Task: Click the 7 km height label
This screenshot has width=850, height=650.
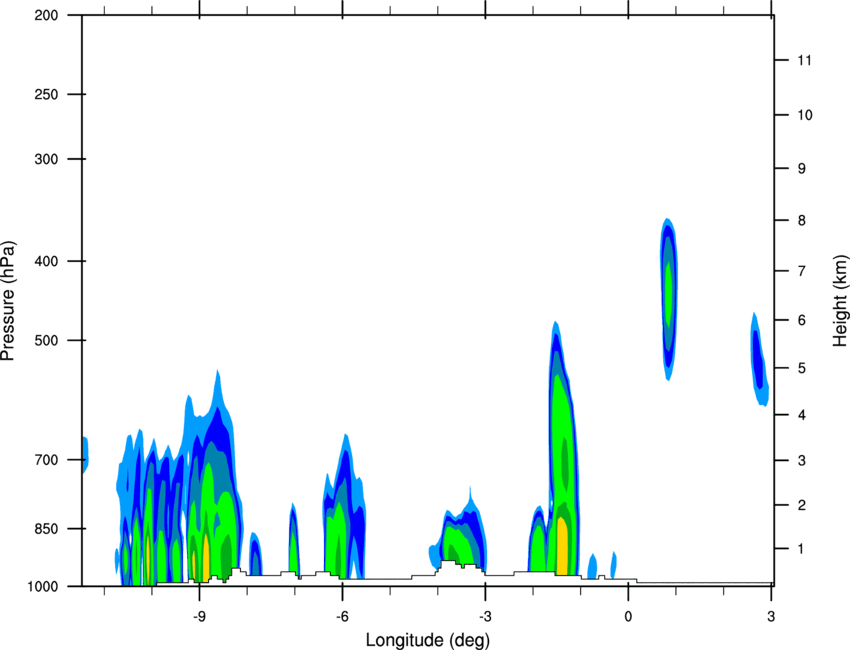Action: (802, 271)
